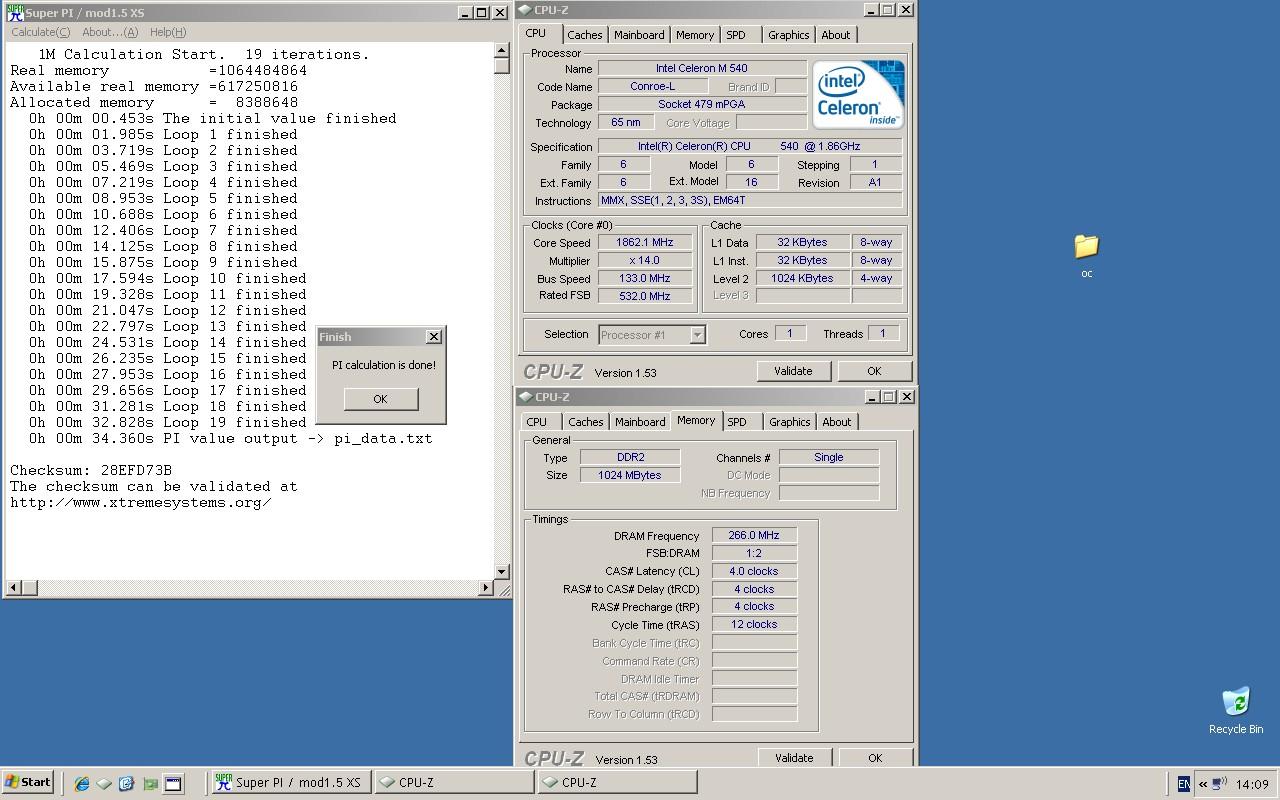Open the Help menu in Super PI

click(x=168, y=32)
